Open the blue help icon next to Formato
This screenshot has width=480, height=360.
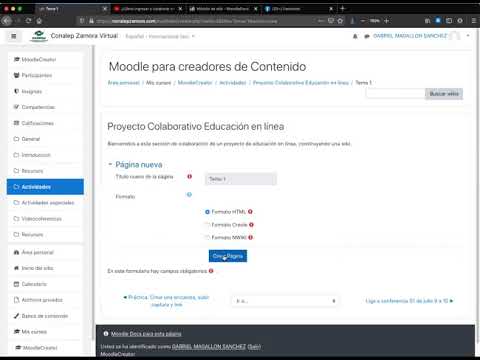coord(189,195)
